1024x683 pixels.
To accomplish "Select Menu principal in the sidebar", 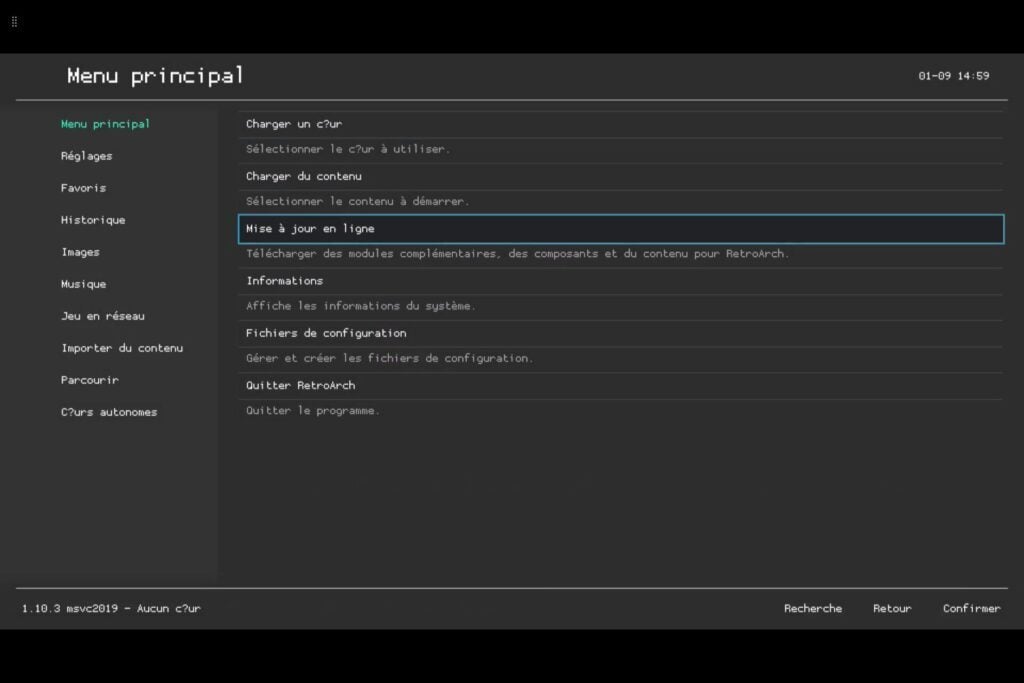I will 105,124.
